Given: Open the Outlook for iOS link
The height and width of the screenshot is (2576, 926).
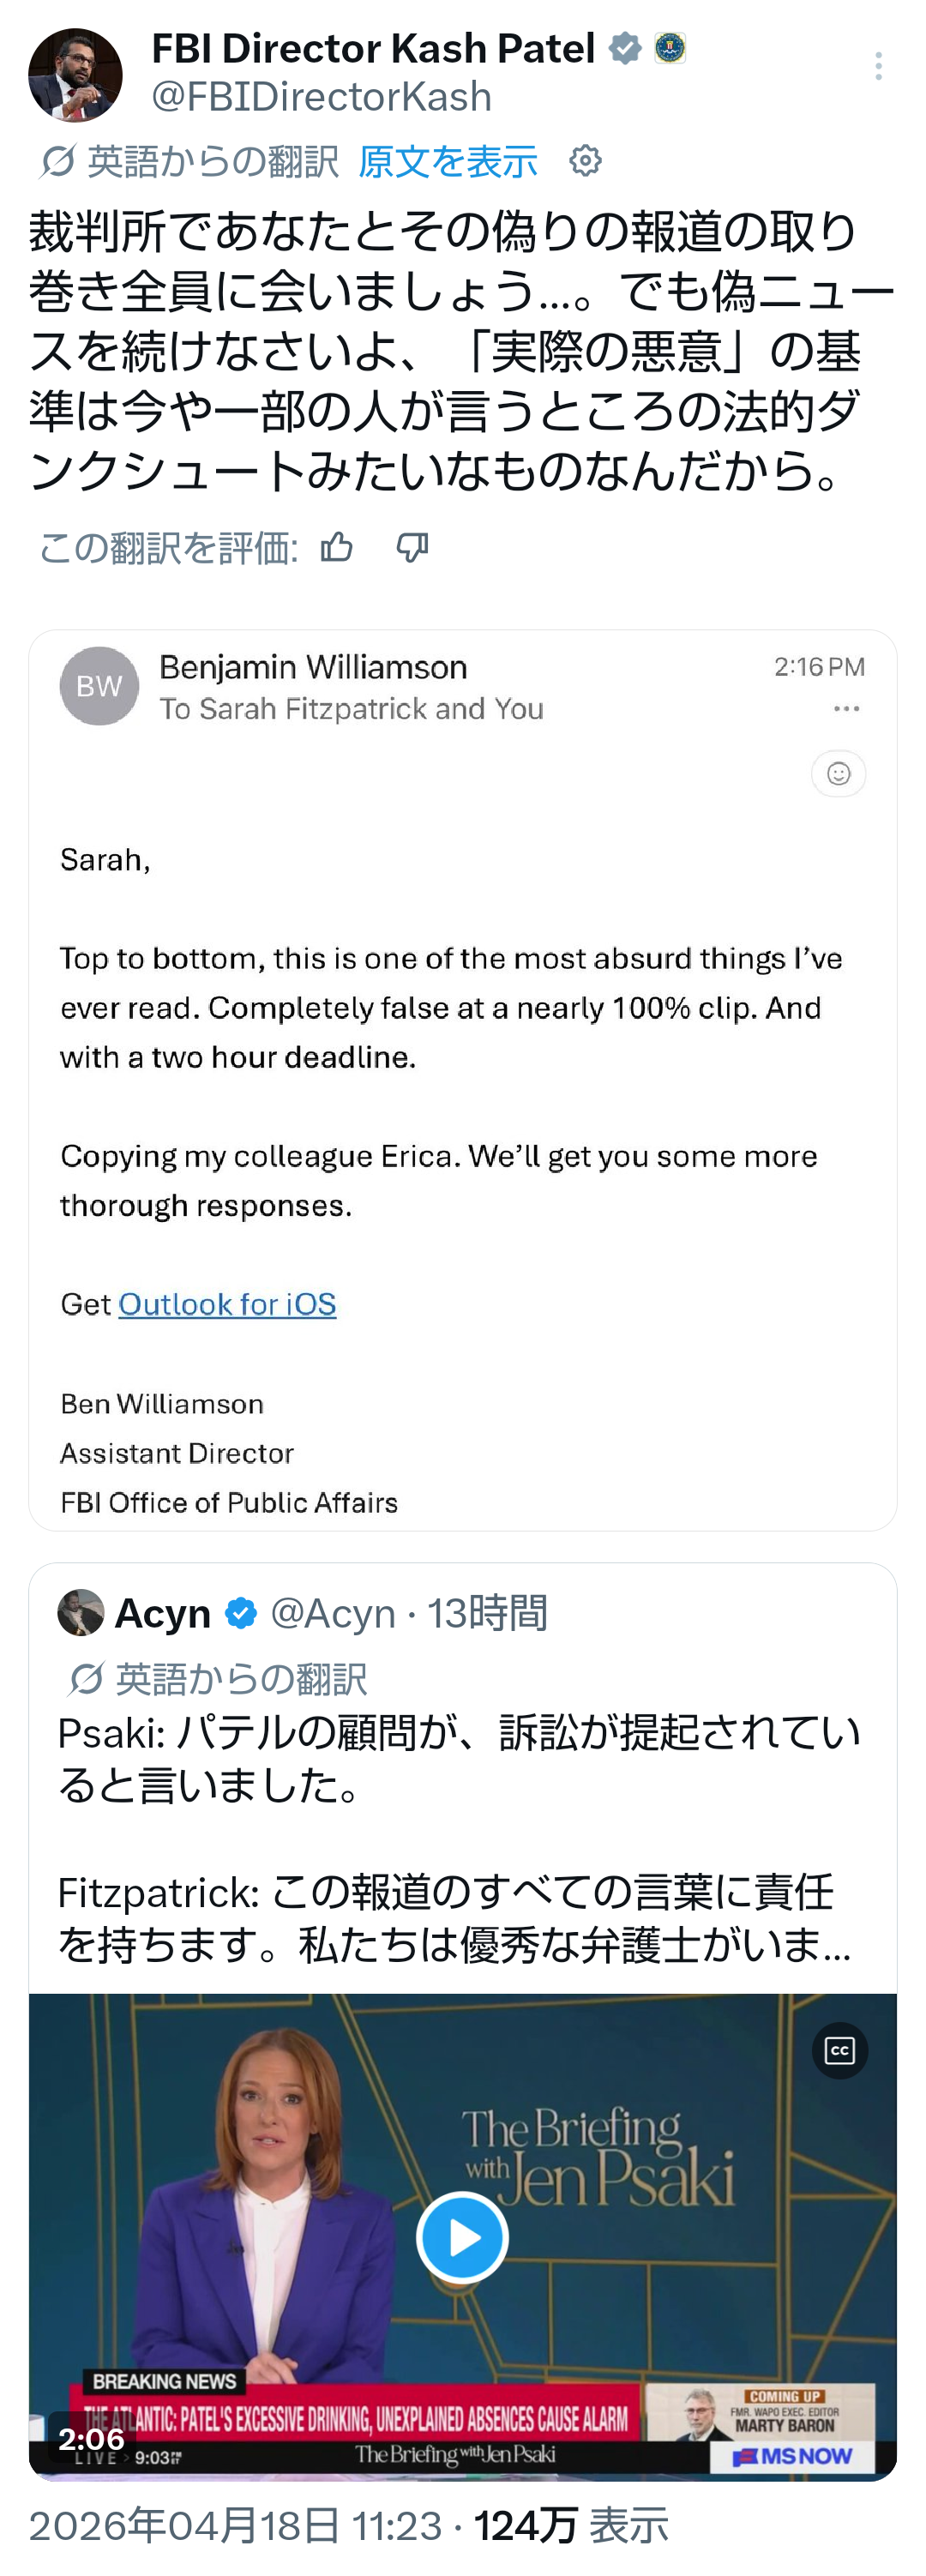Looking at the screenshot, I should coord(227,1304).
